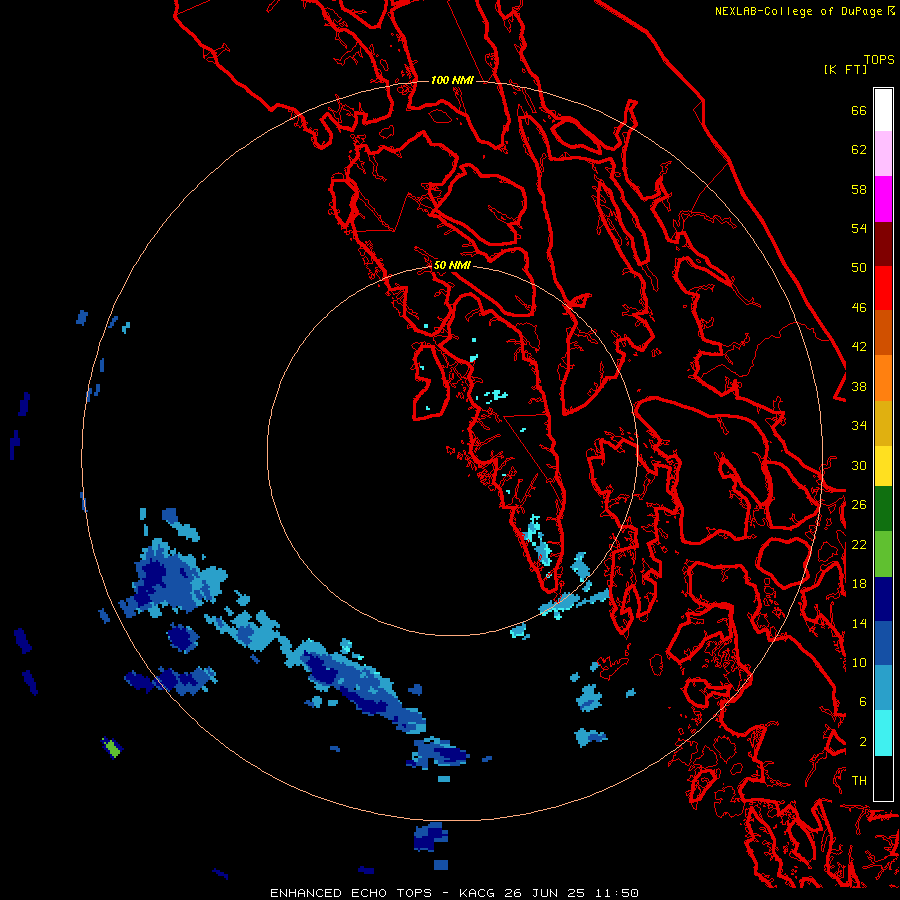Pick the dark orange 46 kft legend swatch
Screen dimensions: 900x900
click(883, 332)
